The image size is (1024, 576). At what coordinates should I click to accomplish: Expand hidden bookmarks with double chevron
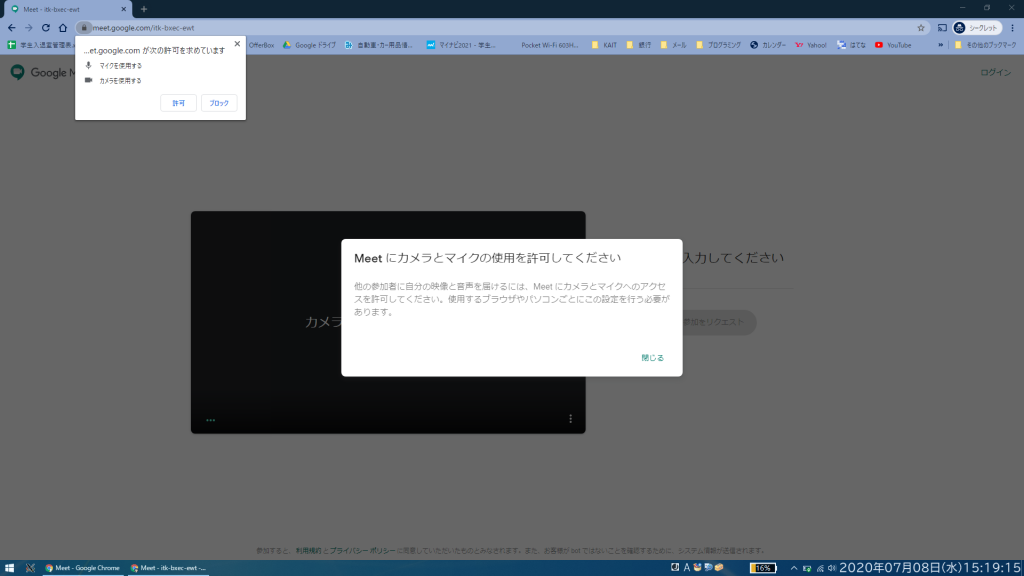click(x=940, y=45)
